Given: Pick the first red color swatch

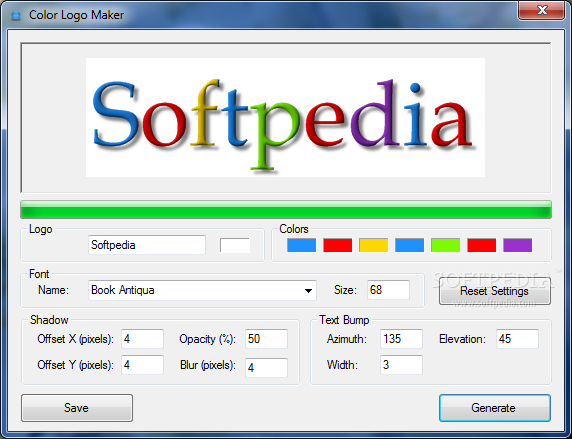Looking at the screenshot, I should tap(337, 245).
